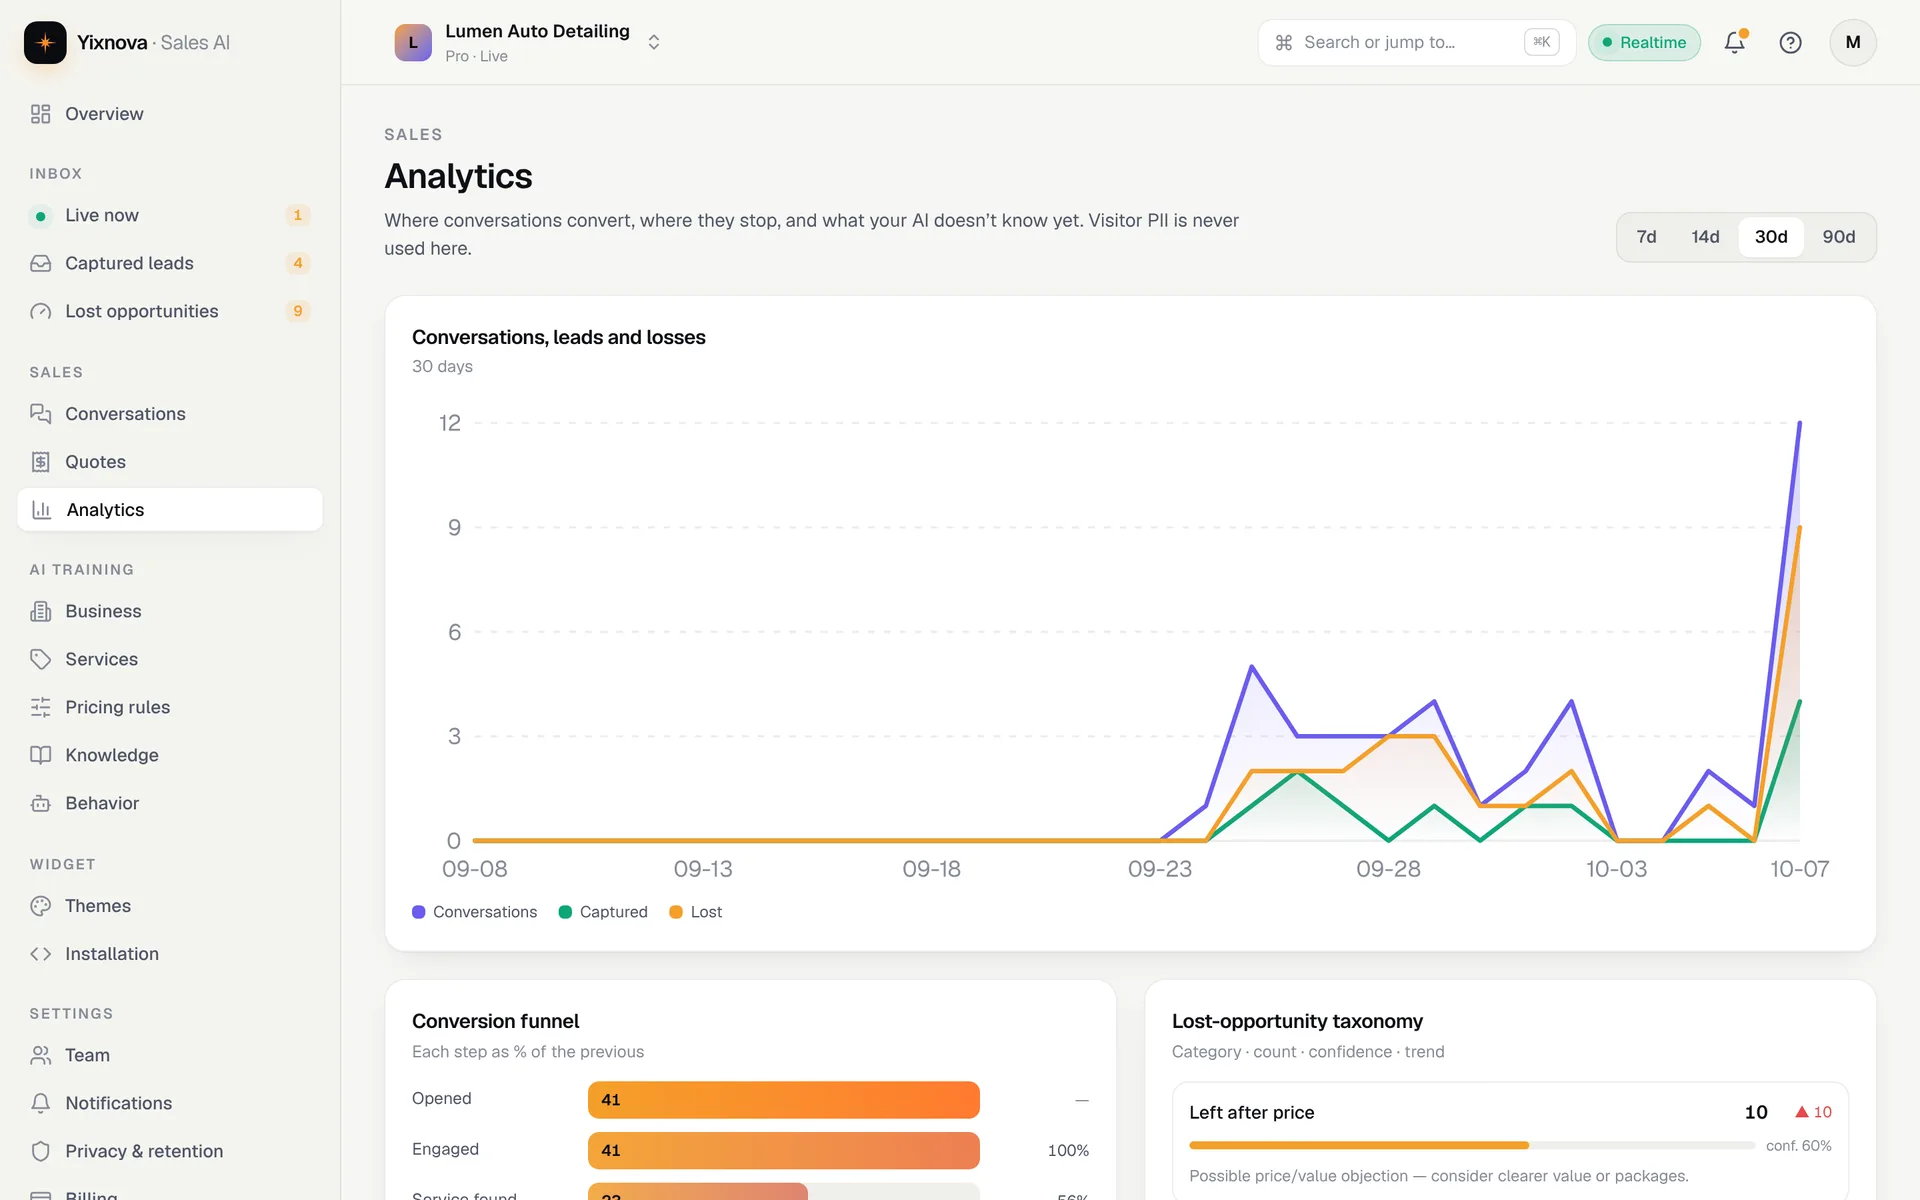Viewport: 1920px width, 1200px height.
Task: Click the Notifications bell sidebar icon
Action: pyautogui.click(x=40, y=1103)
